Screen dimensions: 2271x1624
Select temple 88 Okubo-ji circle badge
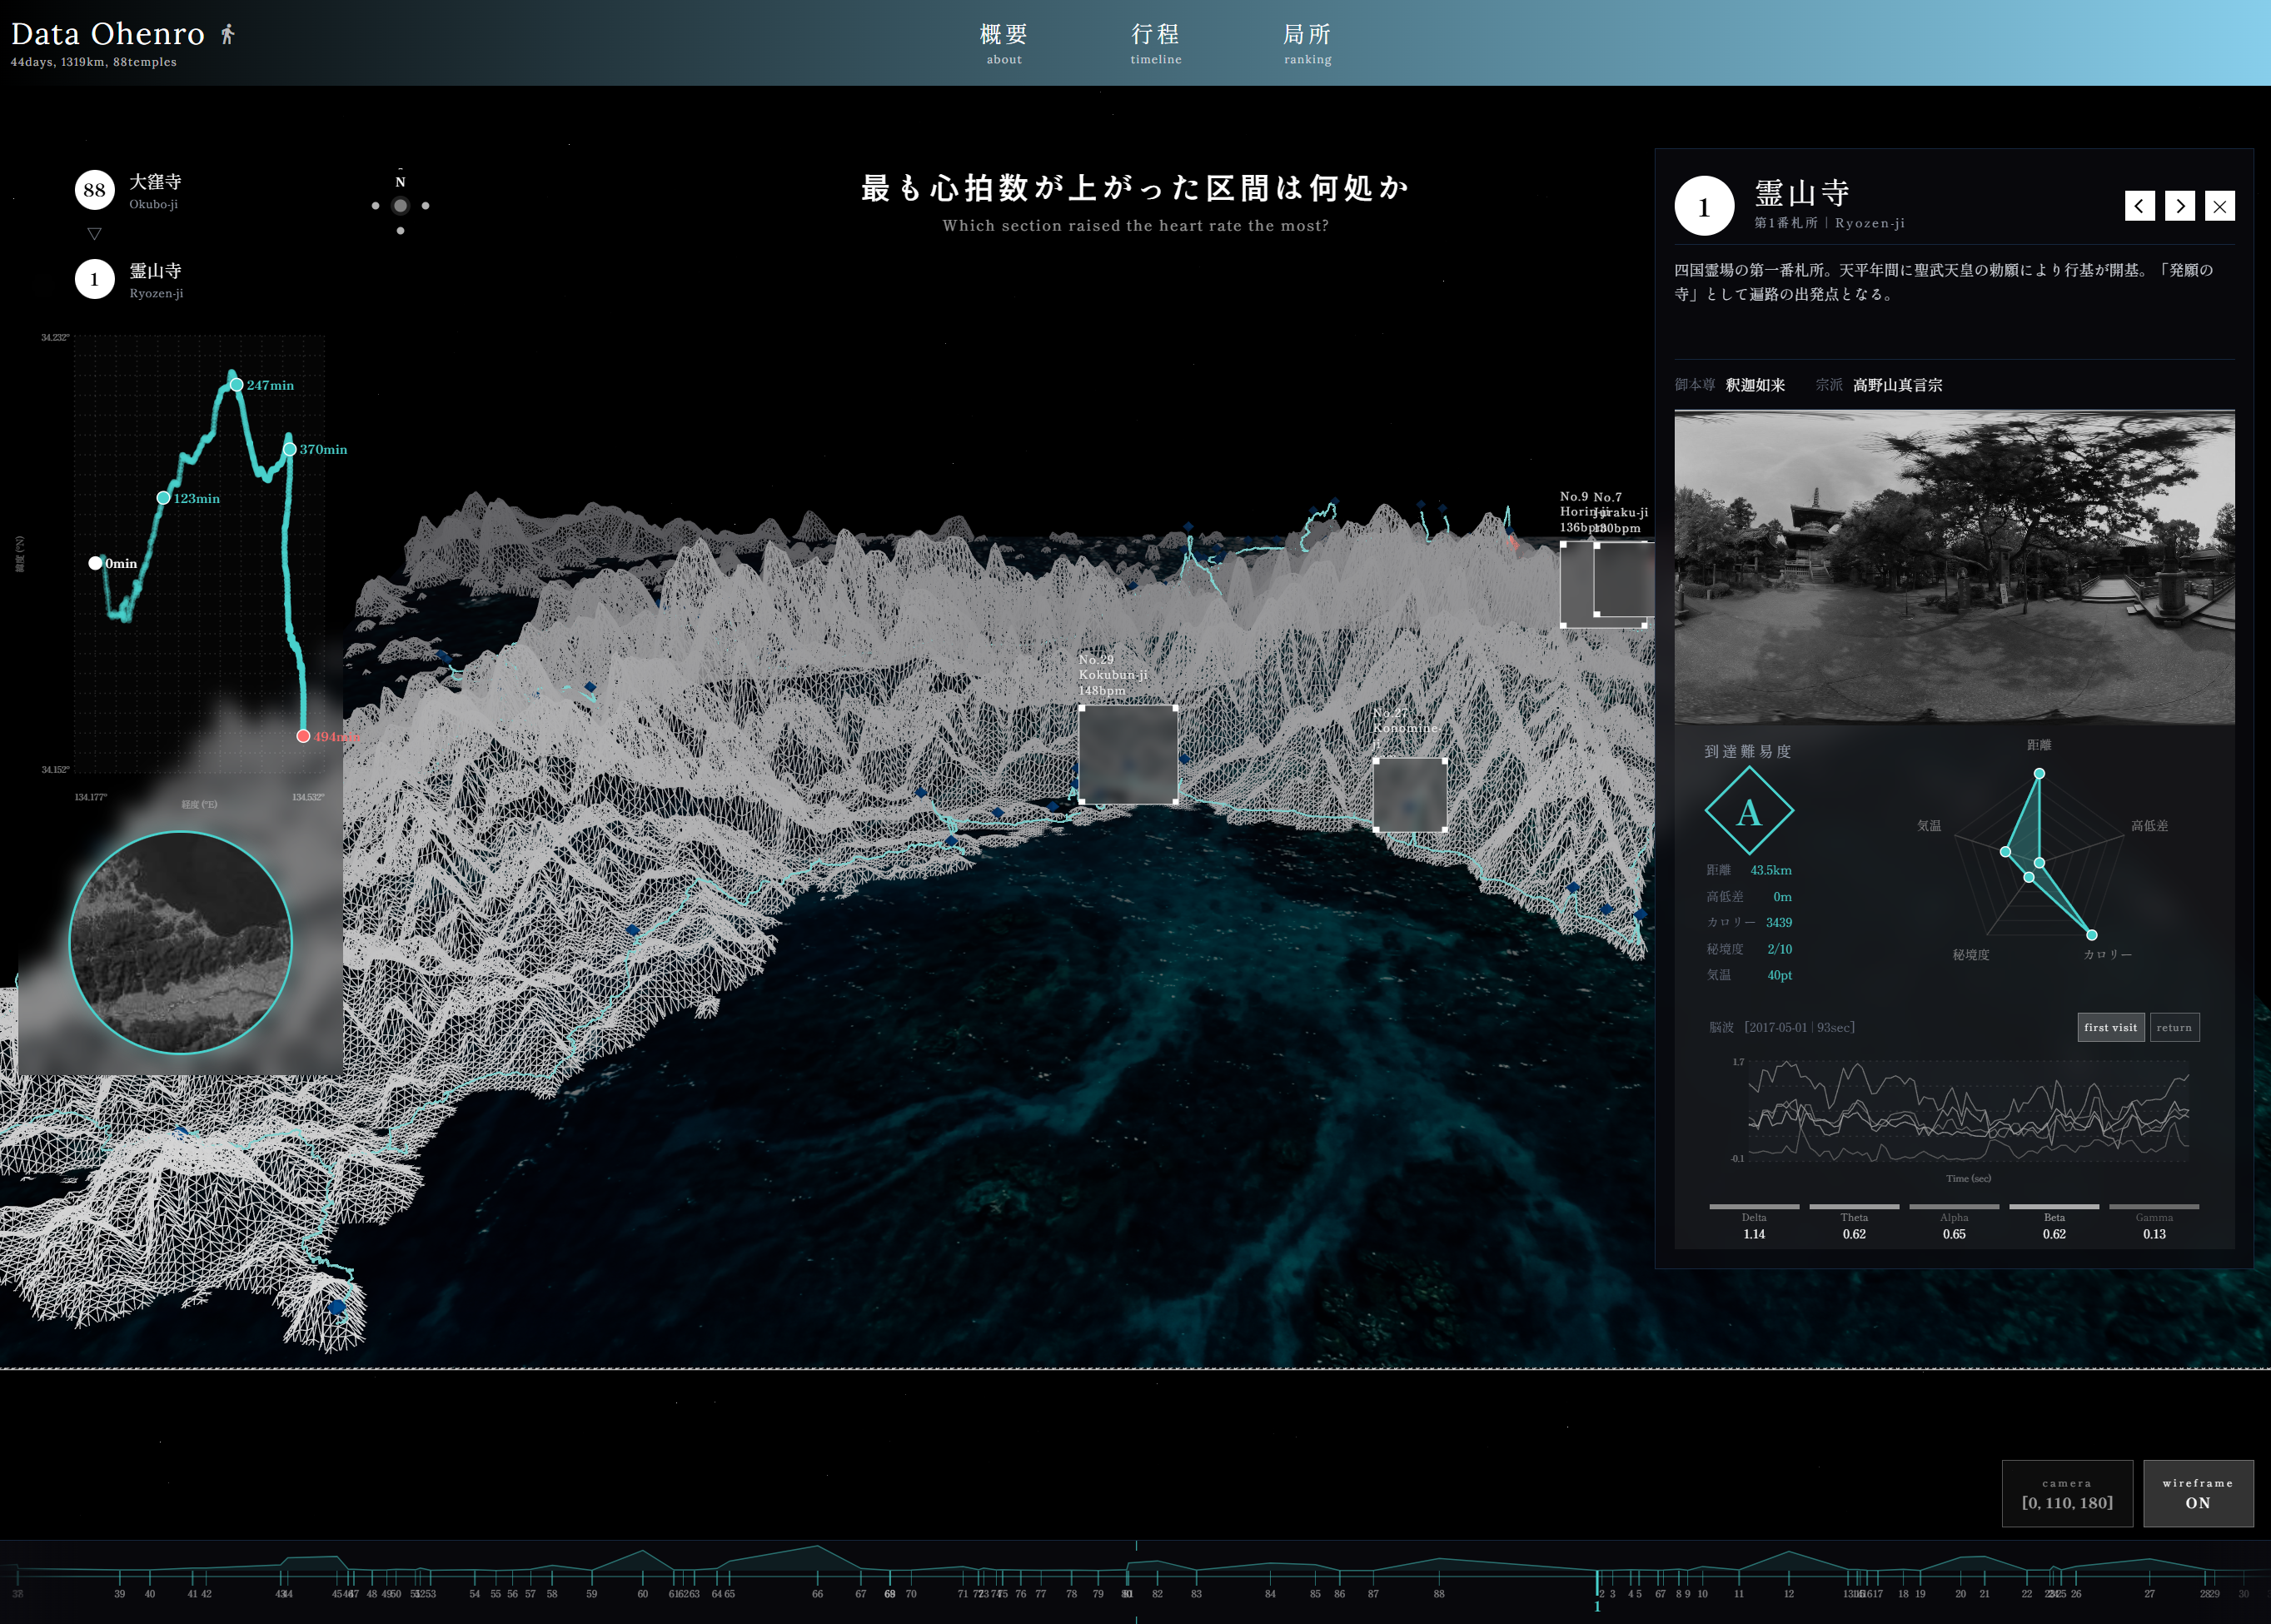(x=94, y=190)
